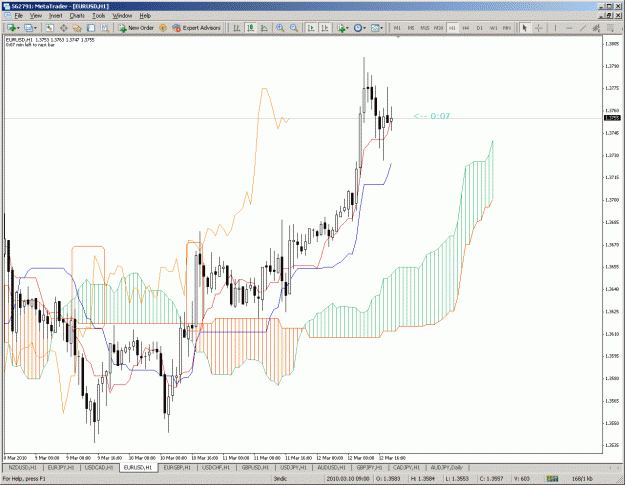Open the Templates dropdown
Viewport: 625px width, 485px height.
coord(377,28)
